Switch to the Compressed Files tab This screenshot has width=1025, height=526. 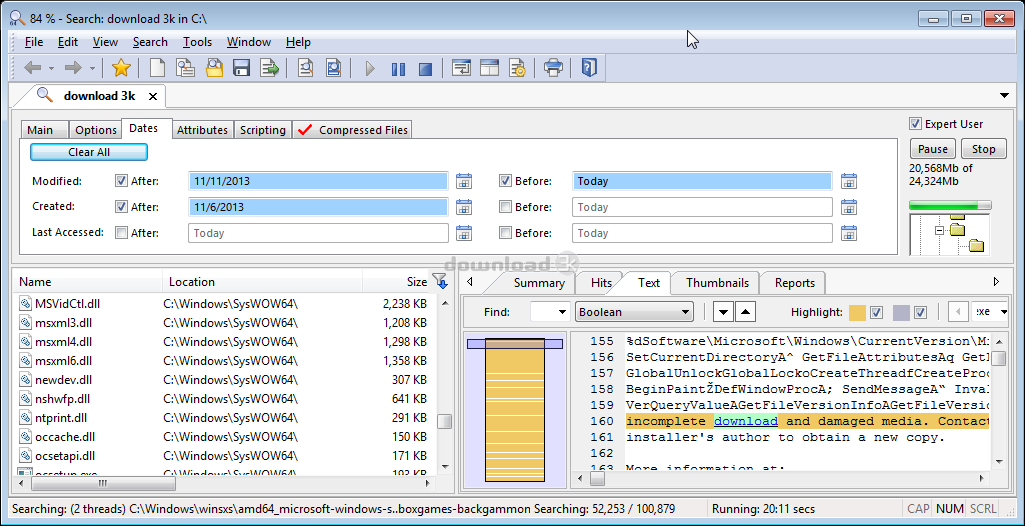point(352,130)
